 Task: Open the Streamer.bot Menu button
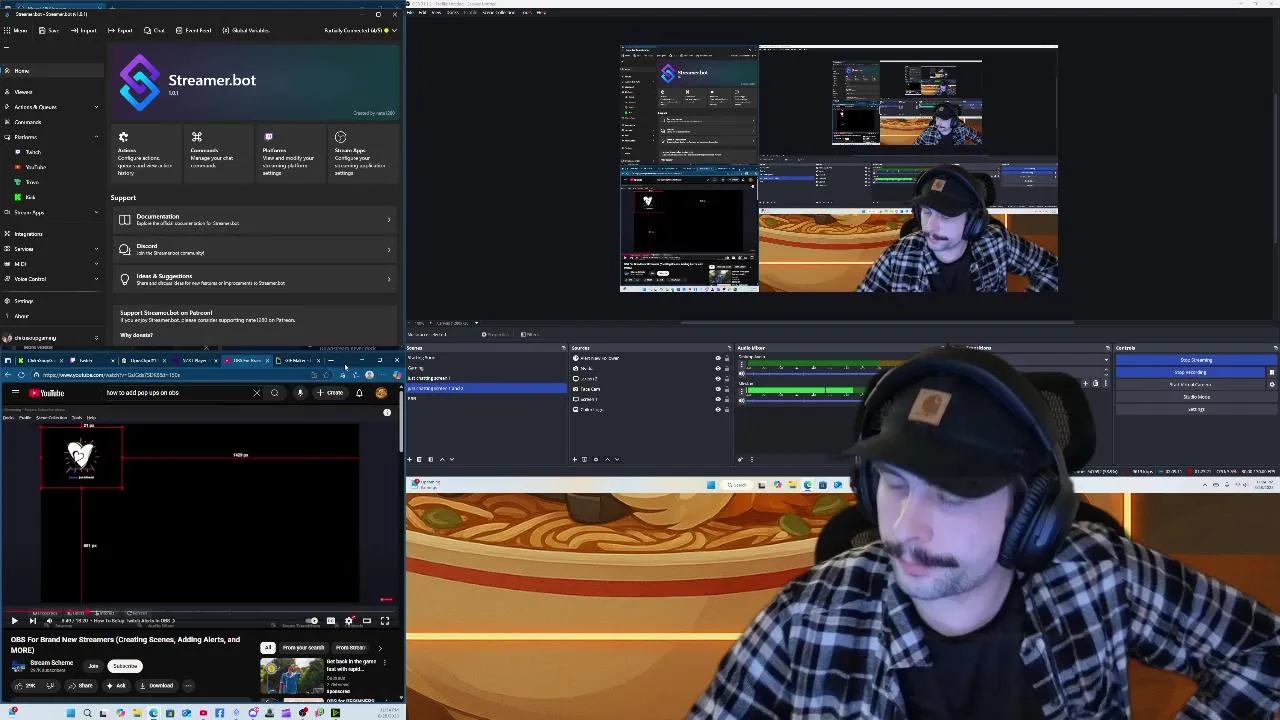(16, 30)
